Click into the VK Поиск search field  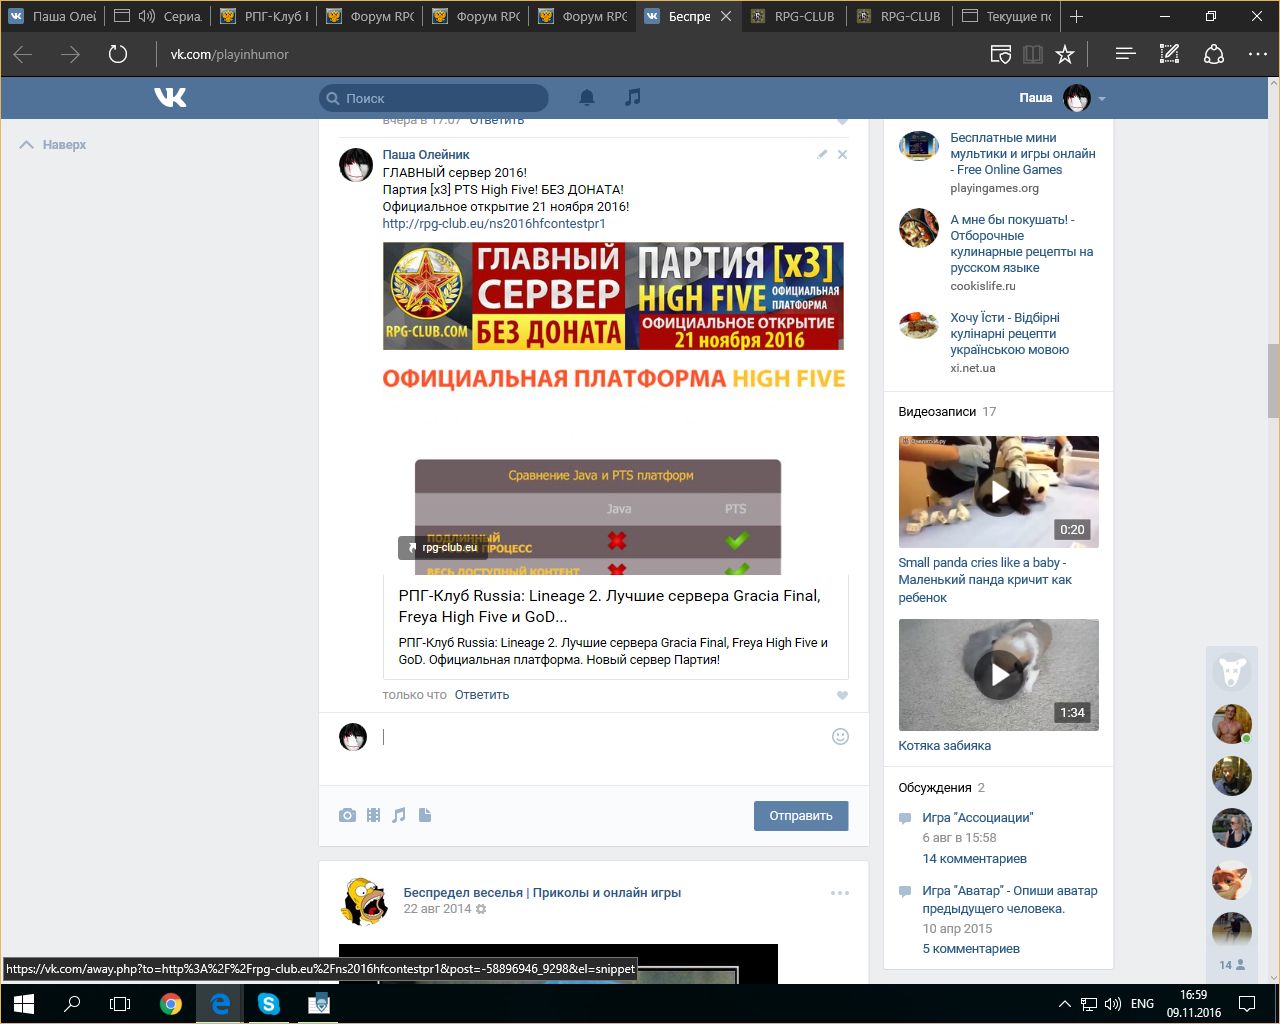(434, 98)
